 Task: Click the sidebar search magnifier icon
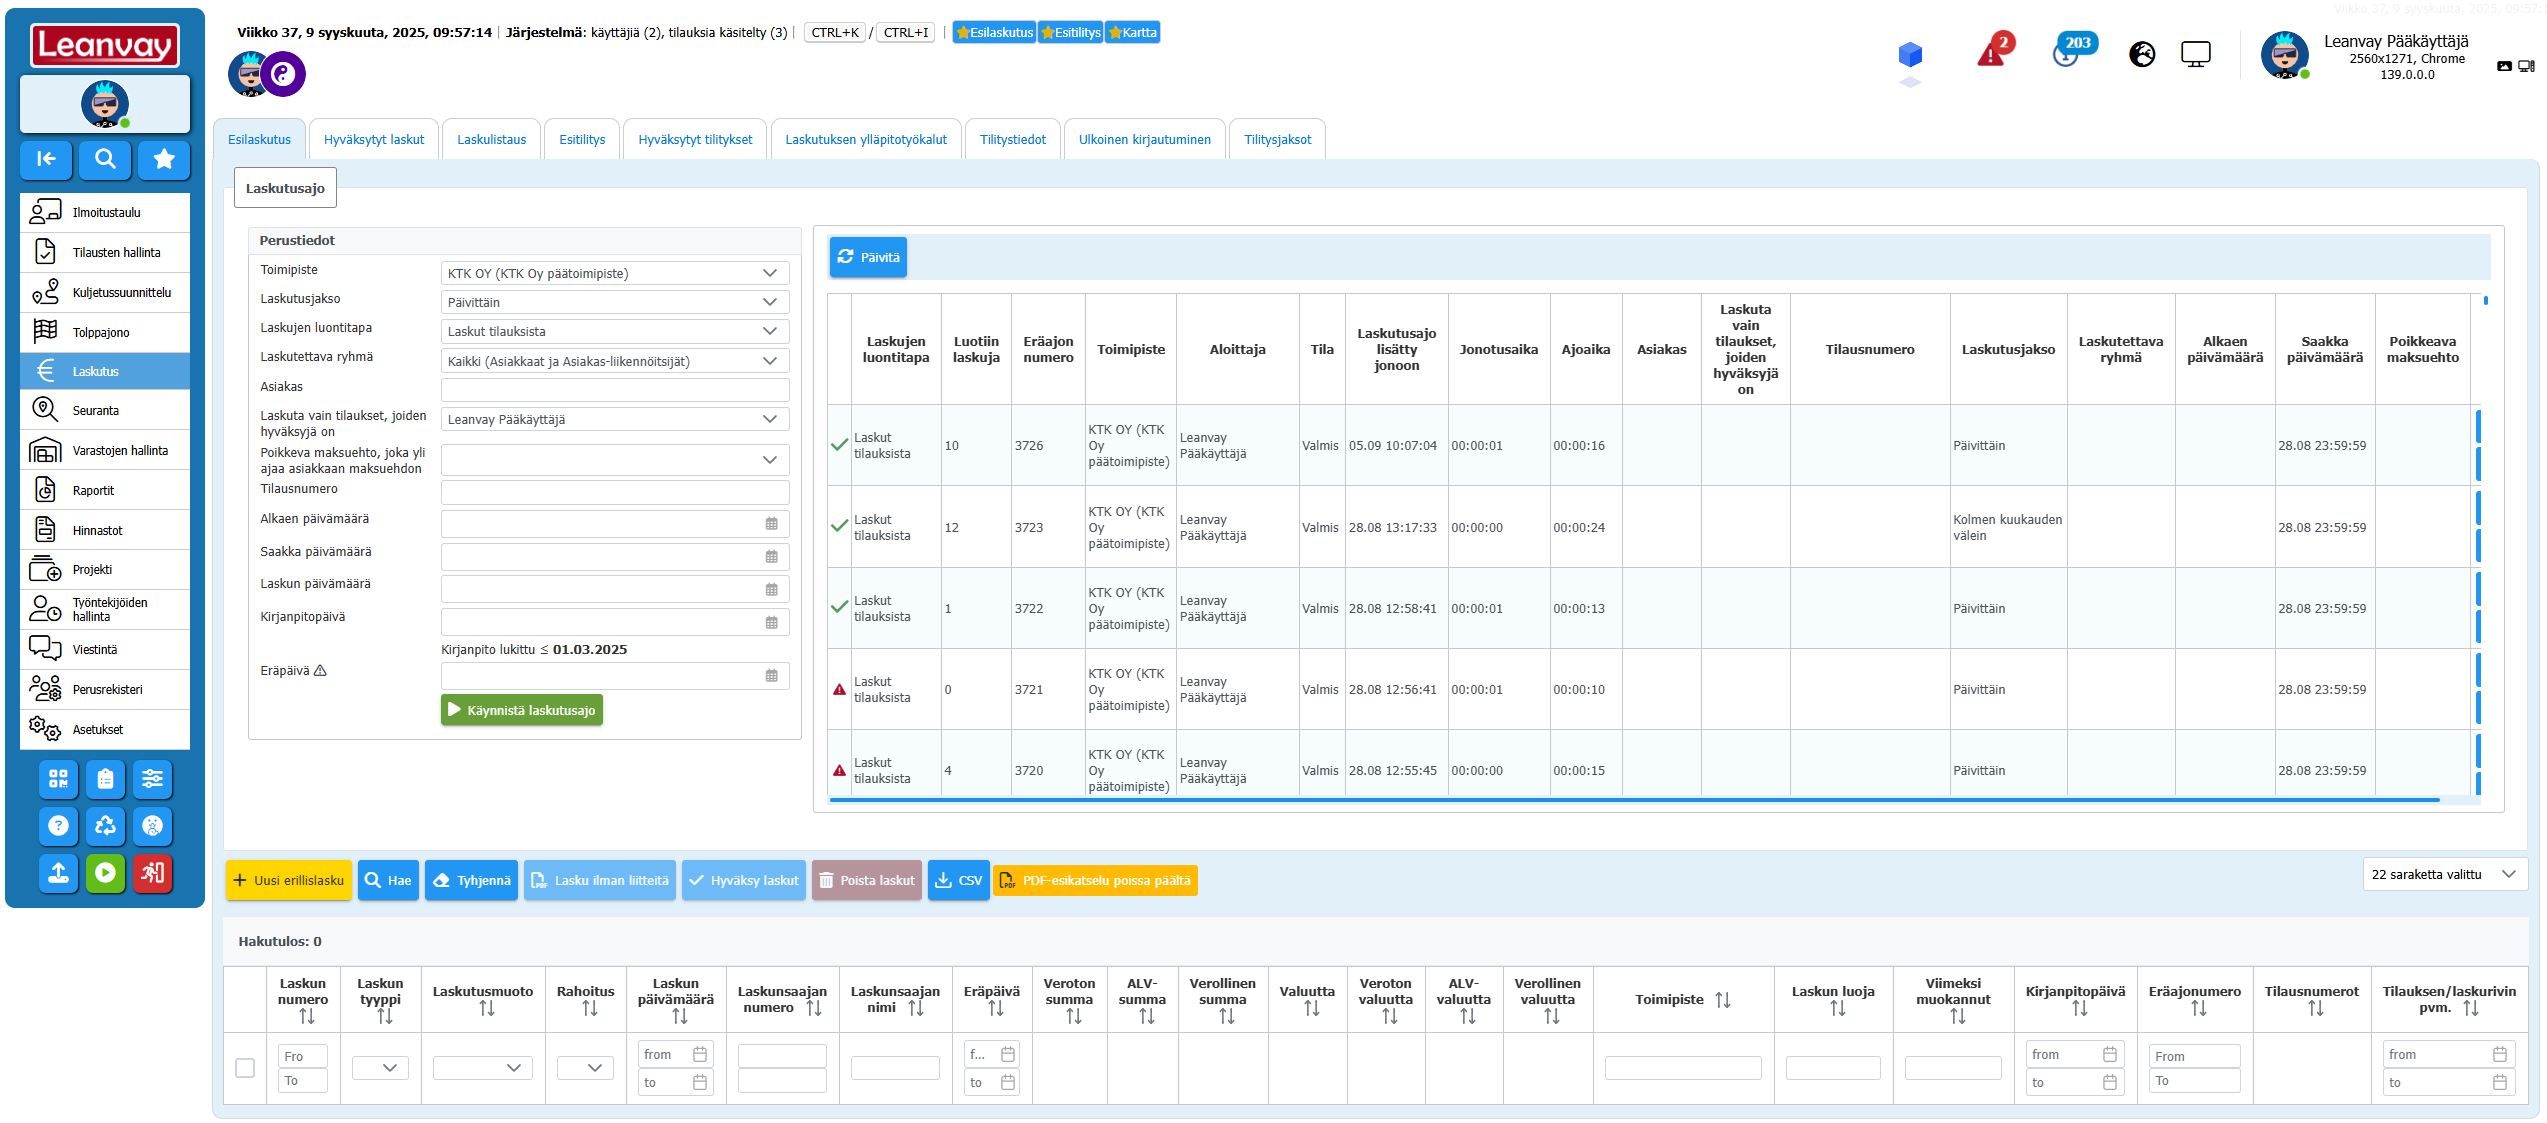point(105,159)
